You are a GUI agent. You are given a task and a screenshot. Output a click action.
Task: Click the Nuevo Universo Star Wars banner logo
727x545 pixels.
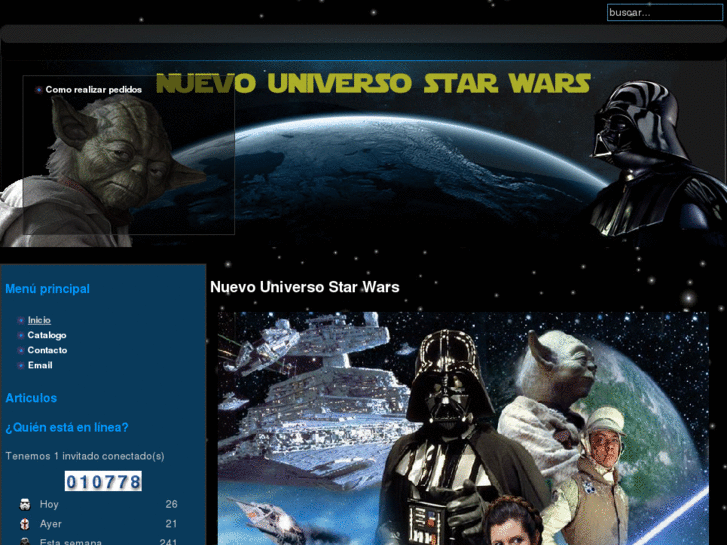click(x=373, y=83)
